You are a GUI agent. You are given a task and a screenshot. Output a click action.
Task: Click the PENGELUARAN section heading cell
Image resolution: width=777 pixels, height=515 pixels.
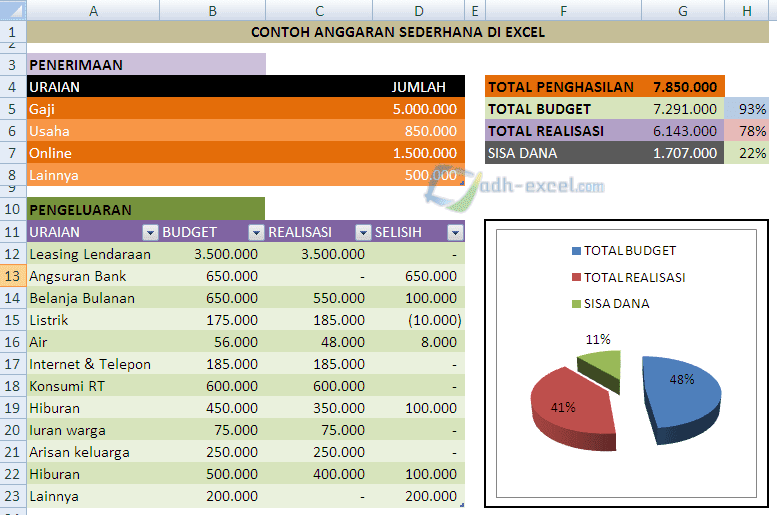[x=146, y=211]
